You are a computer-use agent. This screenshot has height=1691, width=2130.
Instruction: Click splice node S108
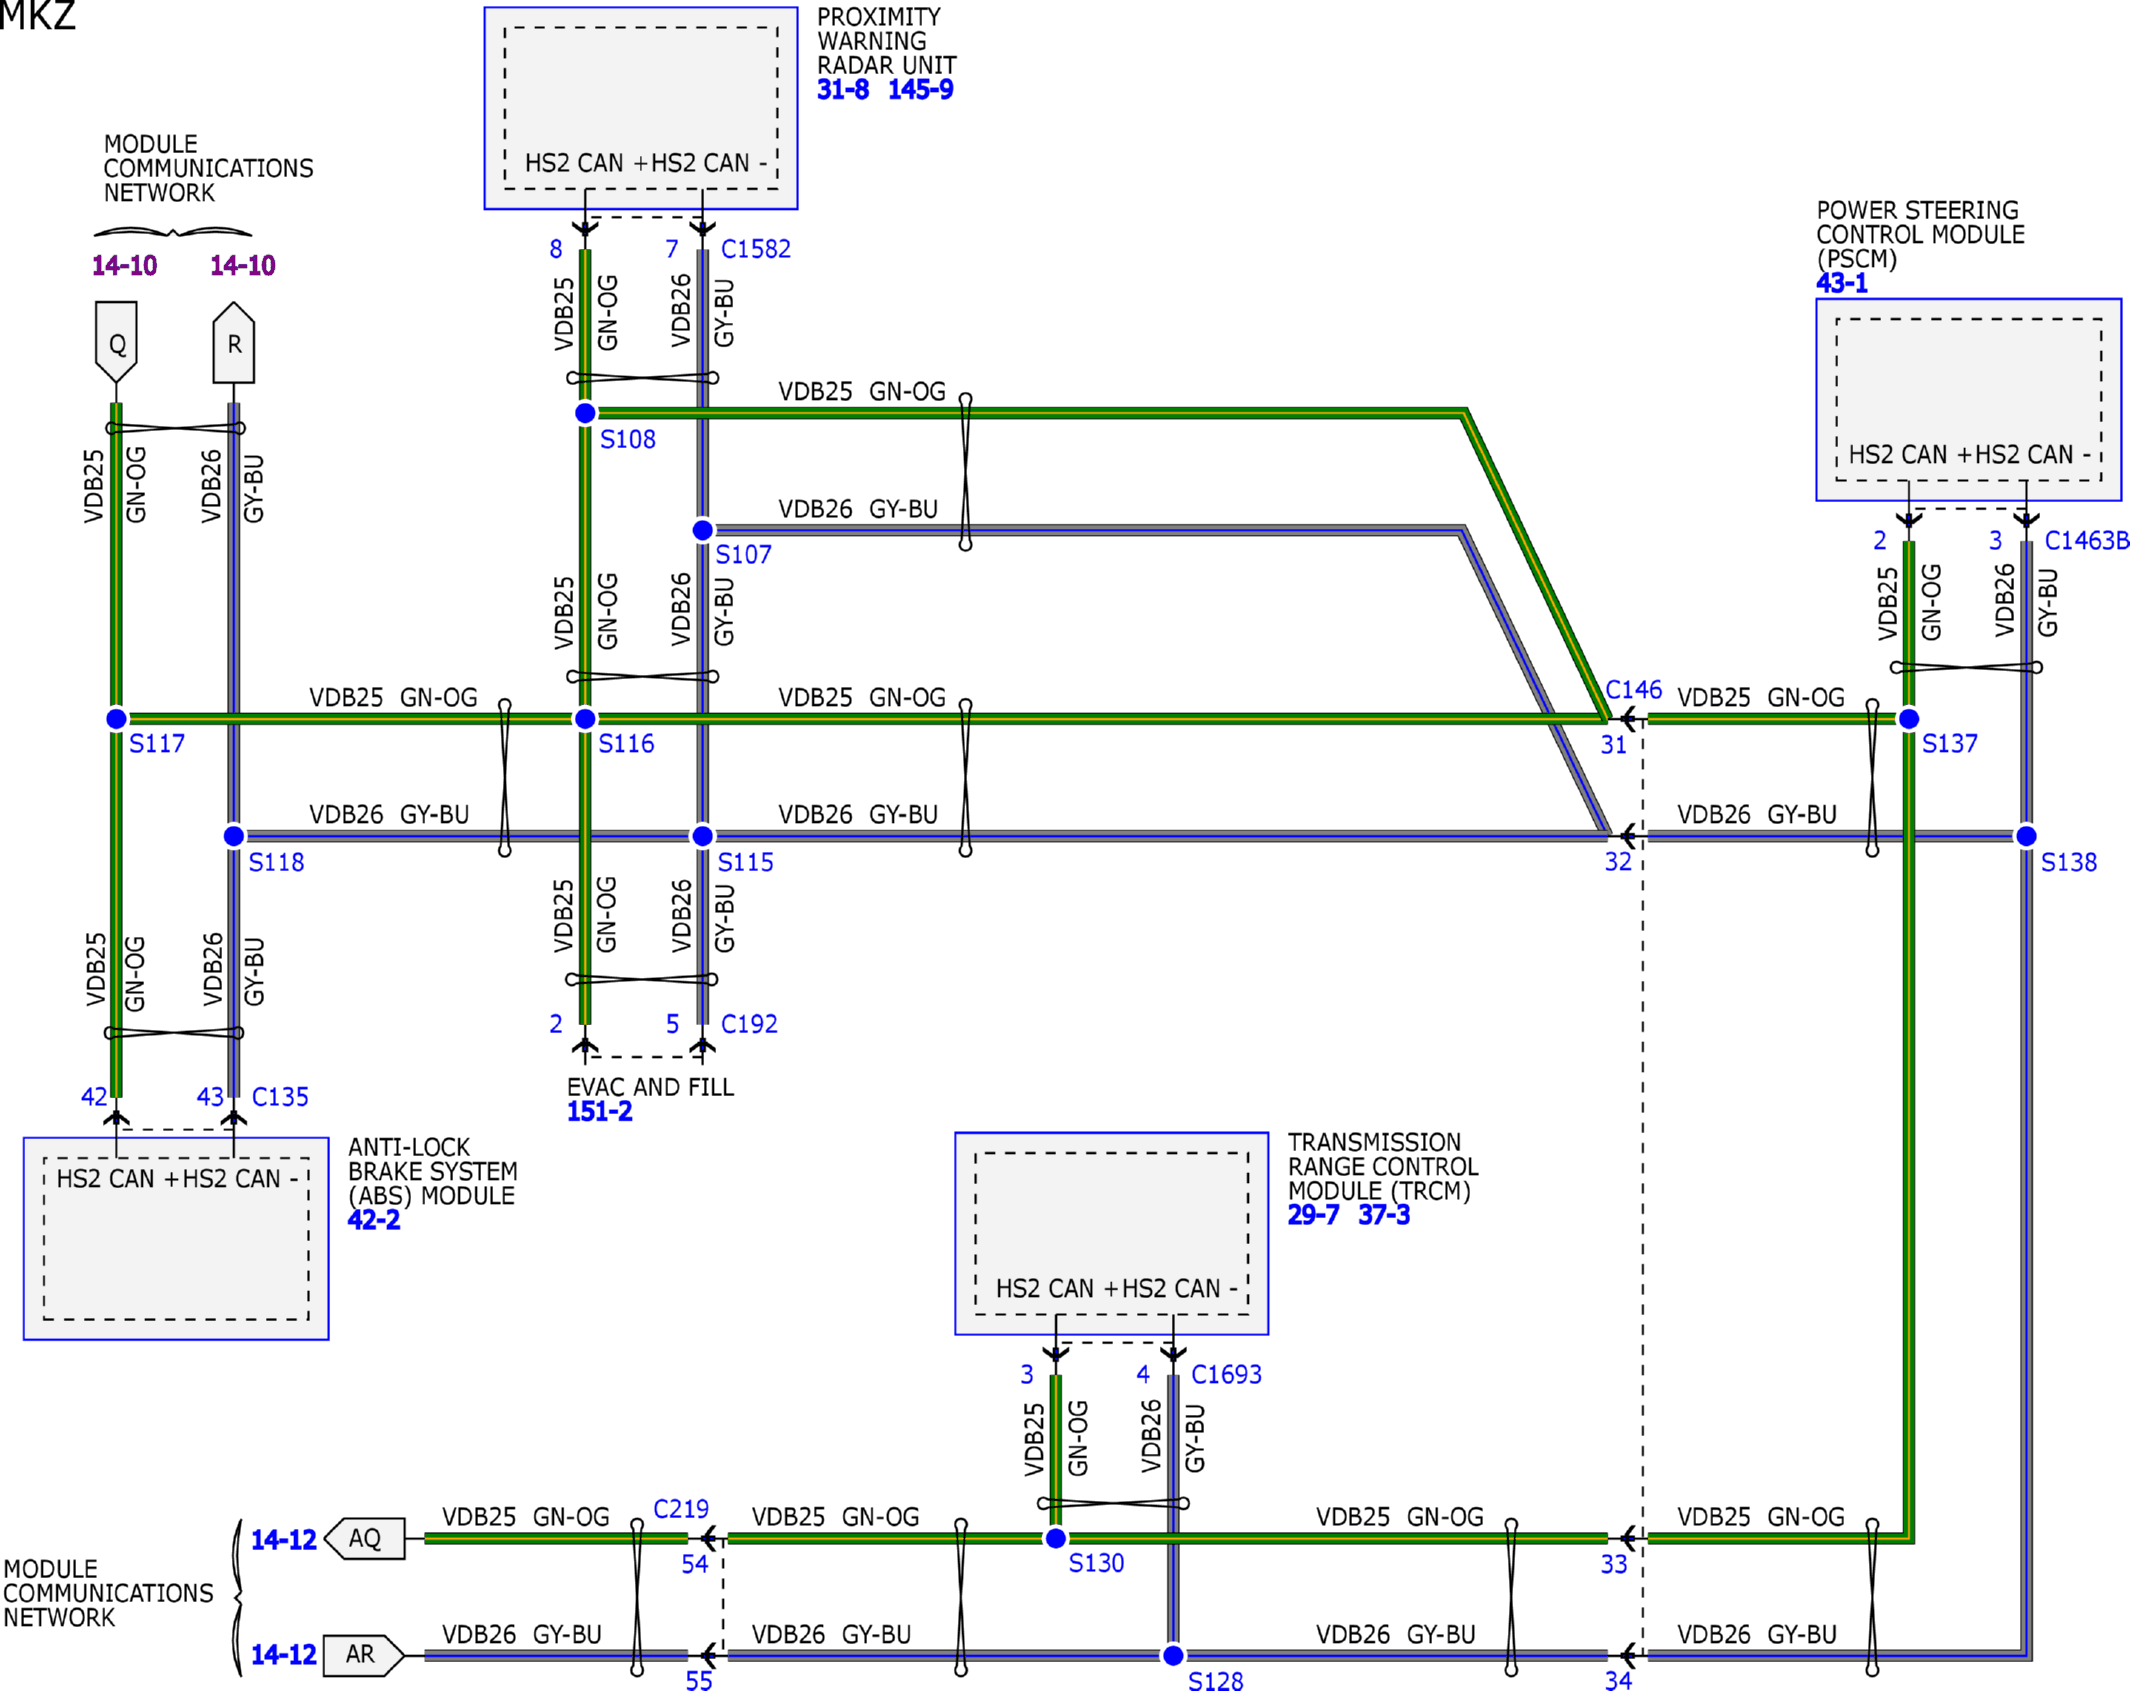585,413
